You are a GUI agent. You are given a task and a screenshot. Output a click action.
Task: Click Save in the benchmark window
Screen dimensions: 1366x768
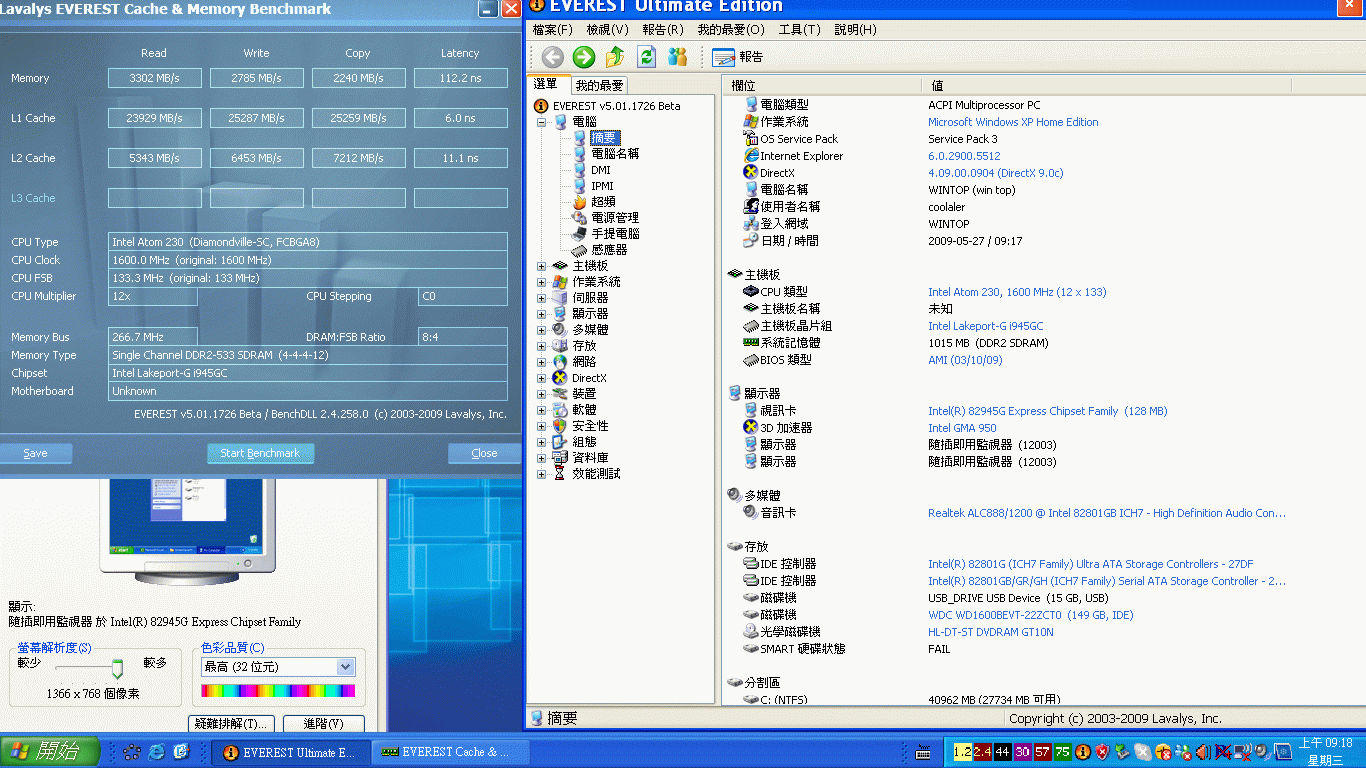click(35, 453)
